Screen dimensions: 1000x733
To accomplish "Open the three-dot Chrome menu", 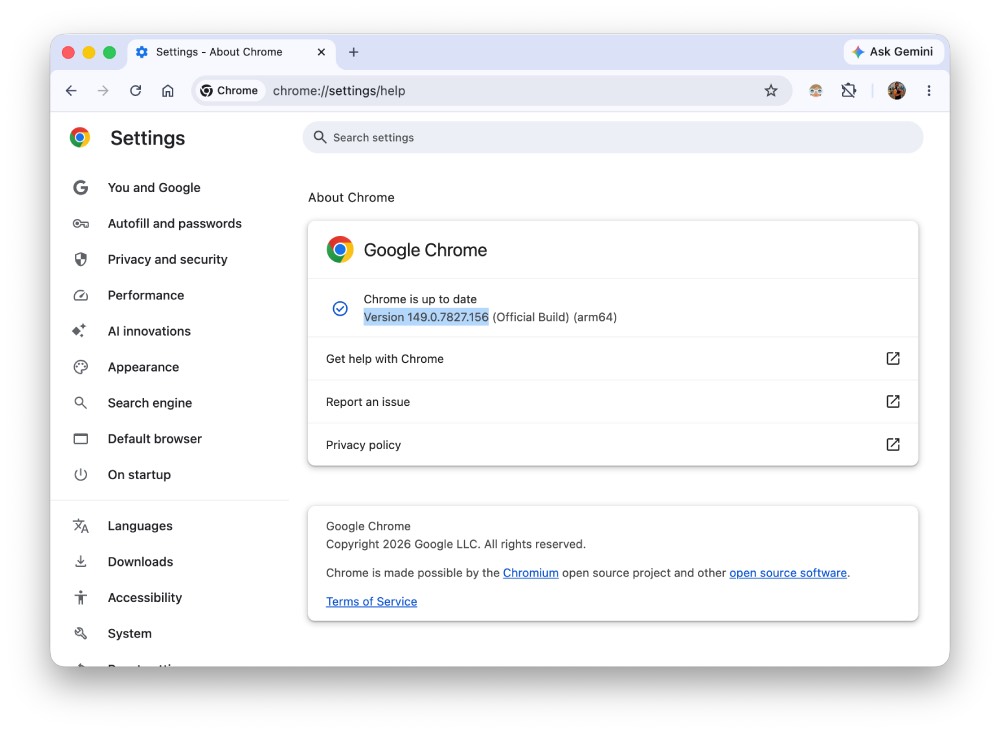I will [929, 91].
